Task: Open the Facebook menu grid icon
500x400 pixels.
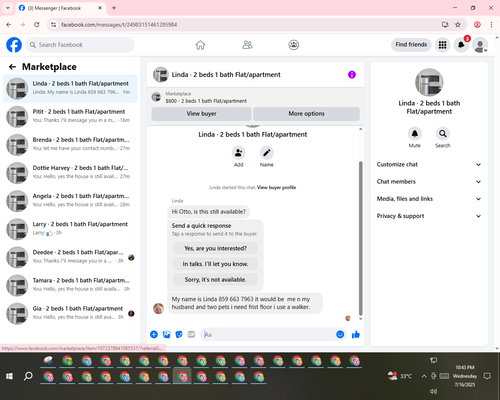Action: (x=442, y=45)
